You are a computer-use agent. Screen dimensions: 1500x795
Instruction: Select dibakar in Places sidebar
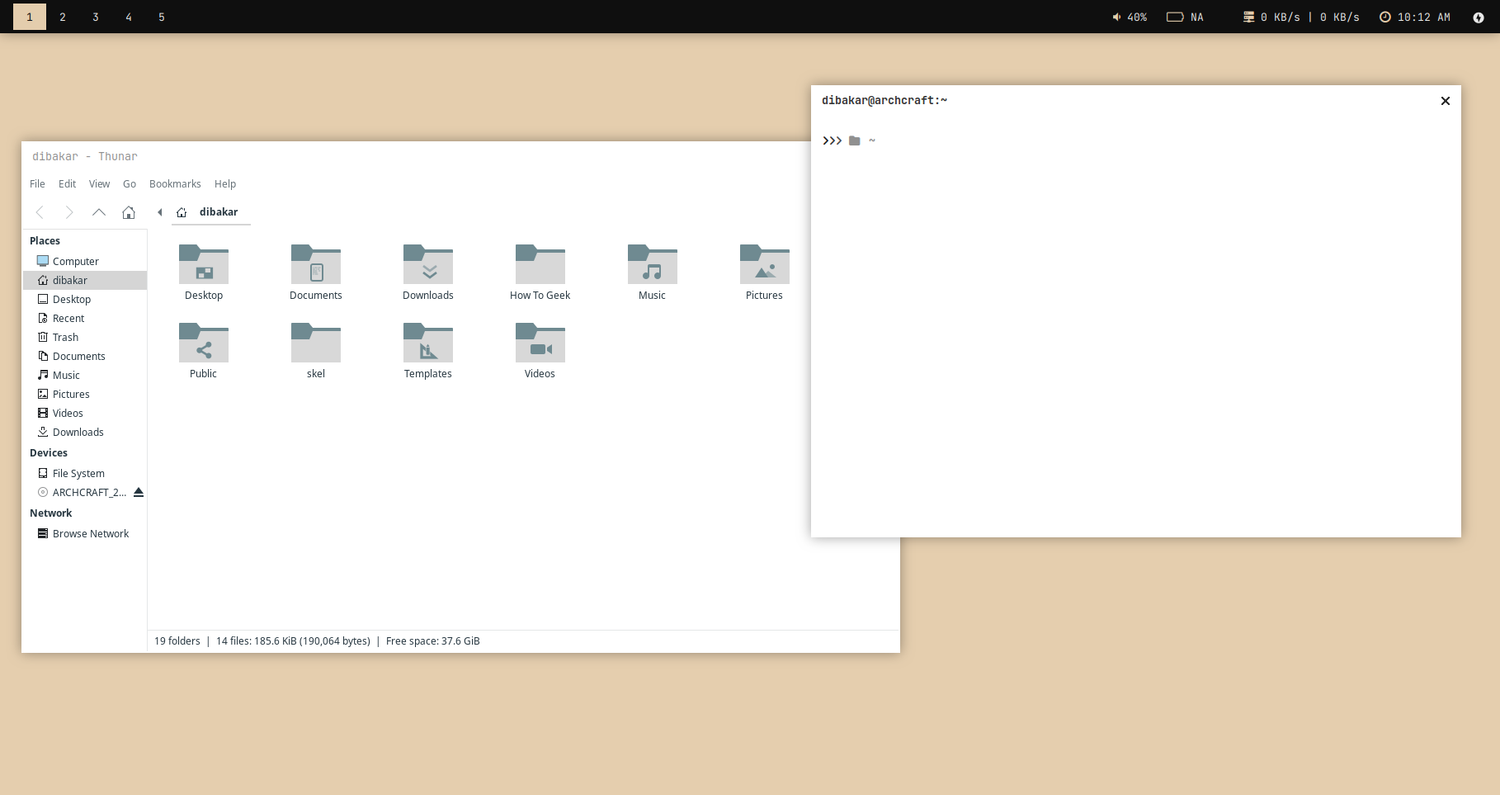point(85,280)
